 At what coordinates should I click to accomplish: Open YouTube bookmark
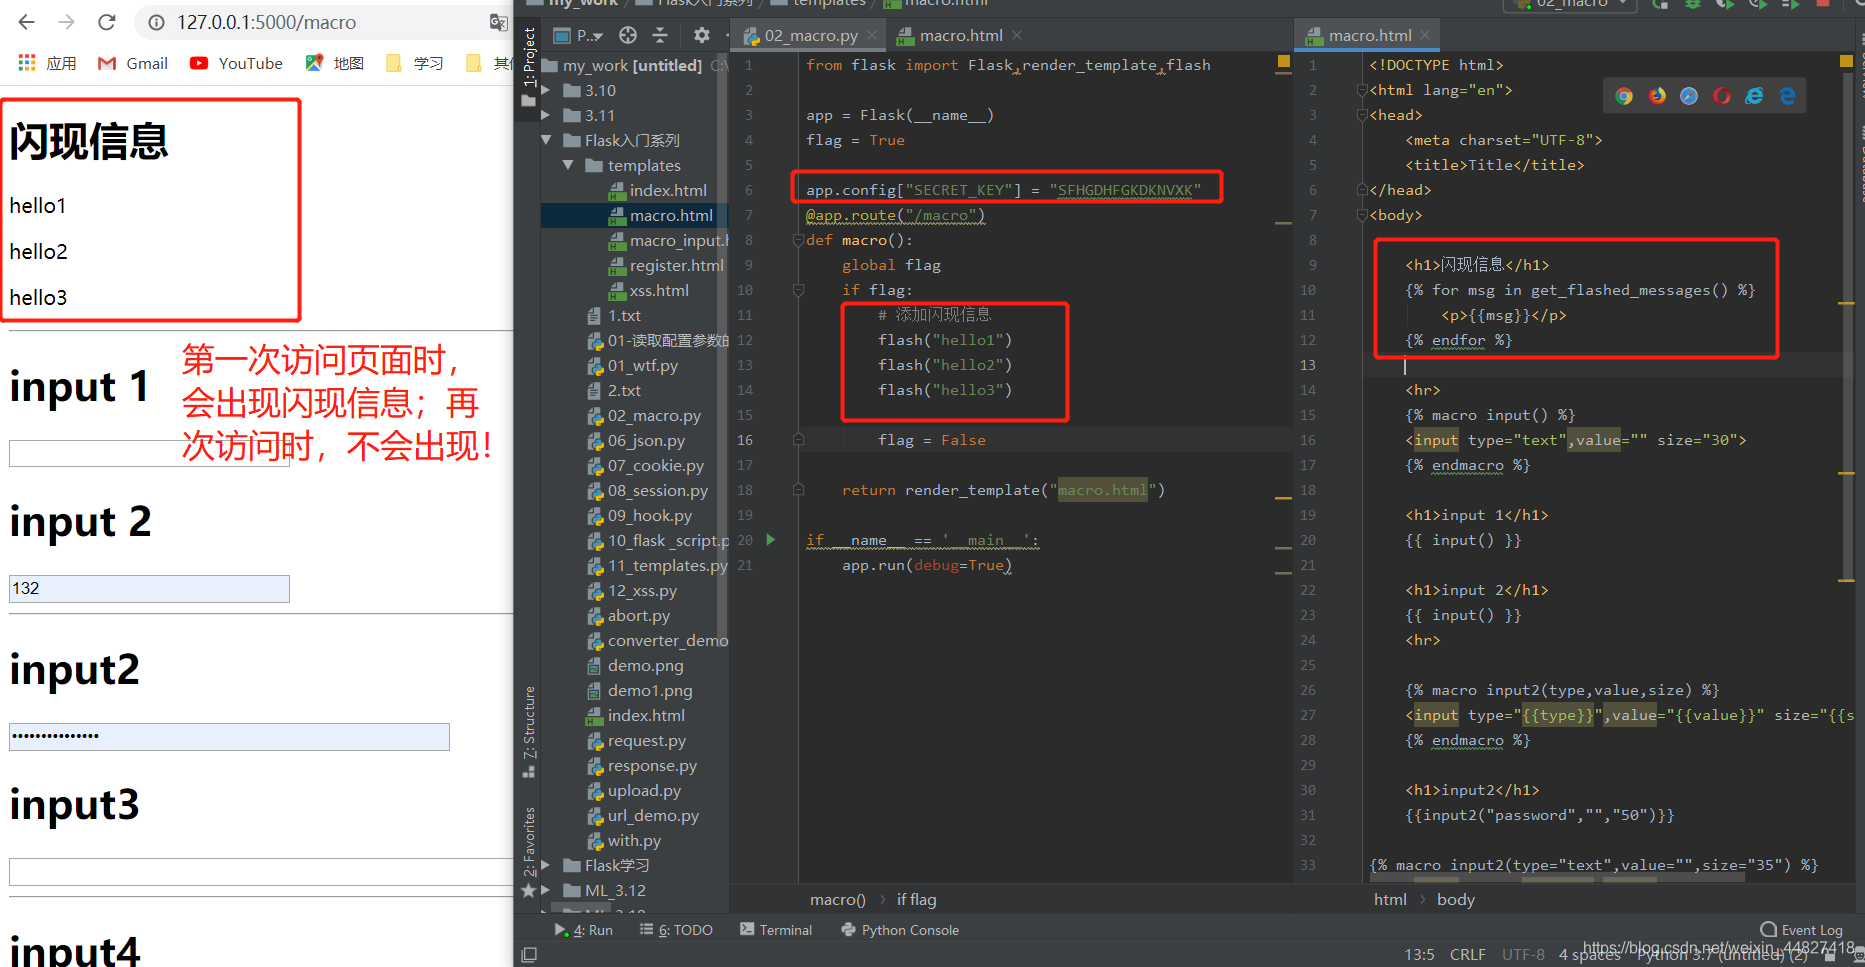[x=236, y=63]
